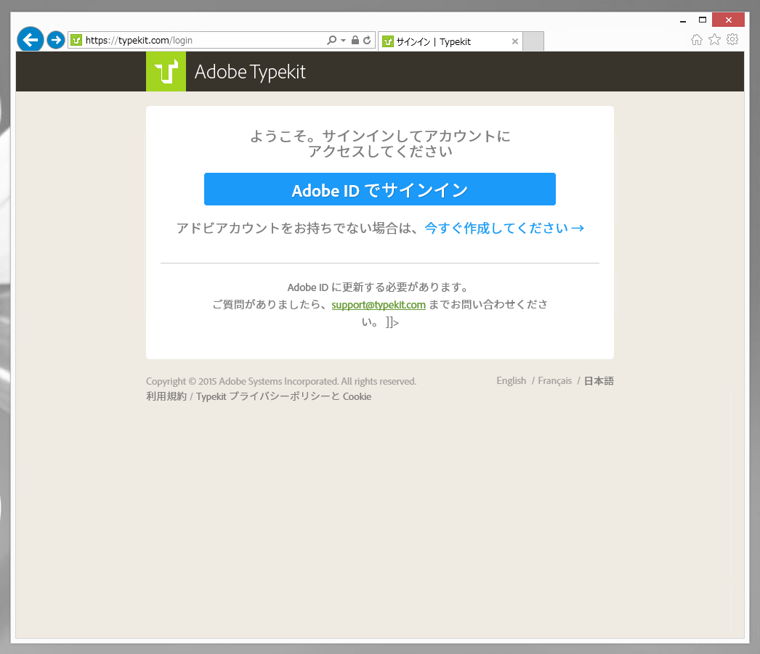
Task: Open the browser home page icon
Action: 697,40
